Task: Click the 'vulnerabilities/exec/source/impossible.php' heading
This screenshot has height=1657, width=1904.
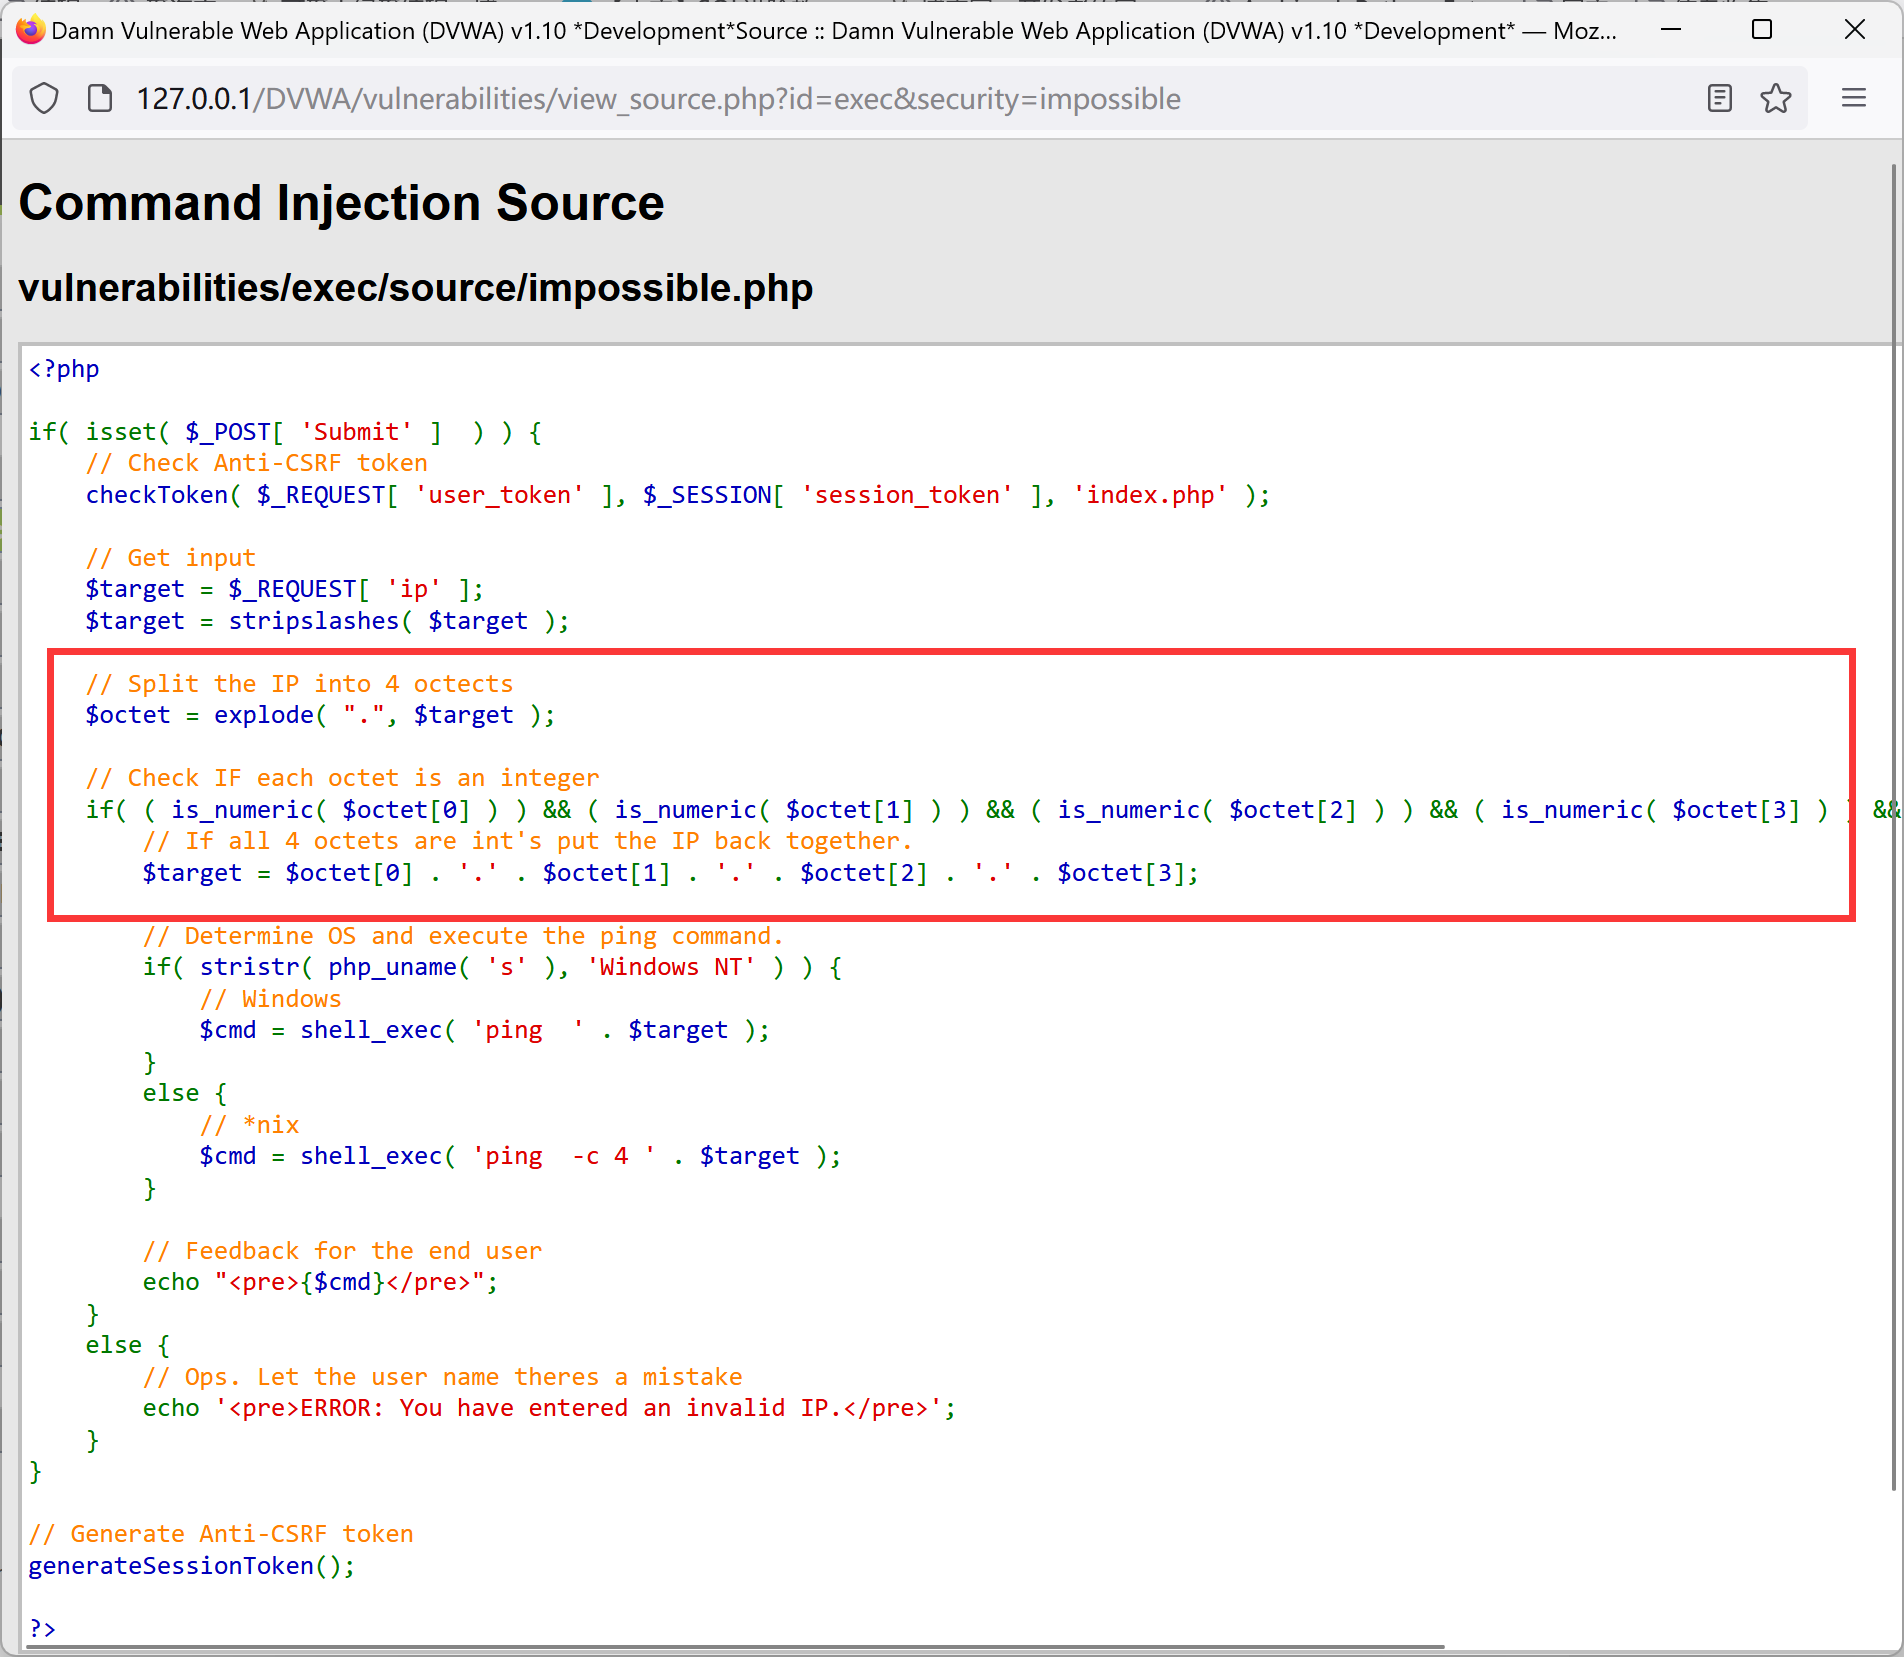Action: click(416, 288)
